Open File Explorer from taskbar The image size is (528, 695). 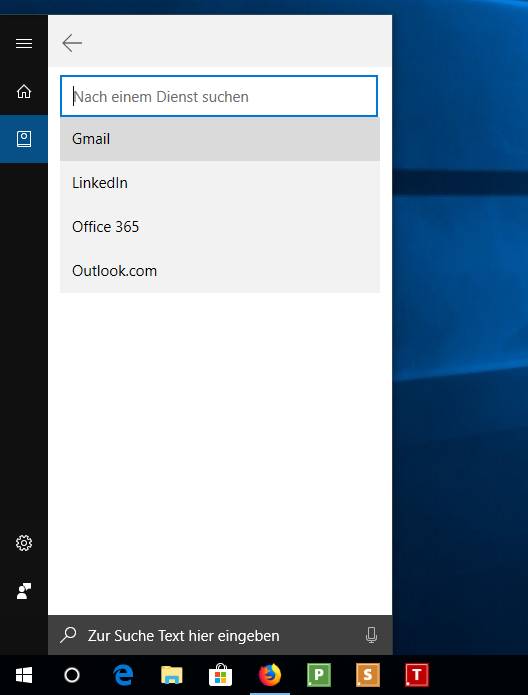tap(172, 675)
